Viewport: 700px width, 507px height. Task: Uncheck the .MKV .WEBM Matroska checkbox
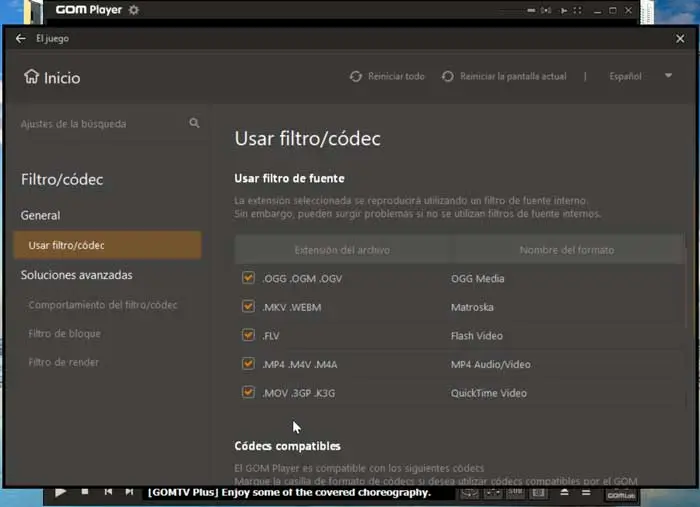click(248, 306)
